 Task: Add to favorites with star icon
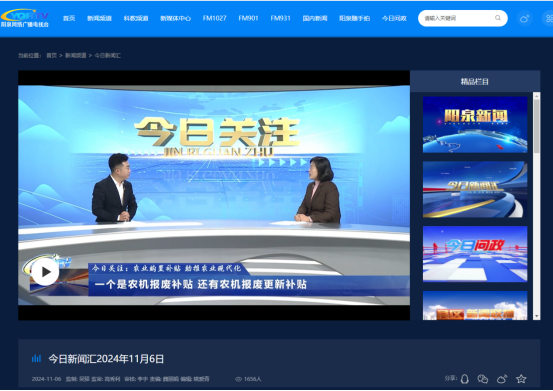521,379
